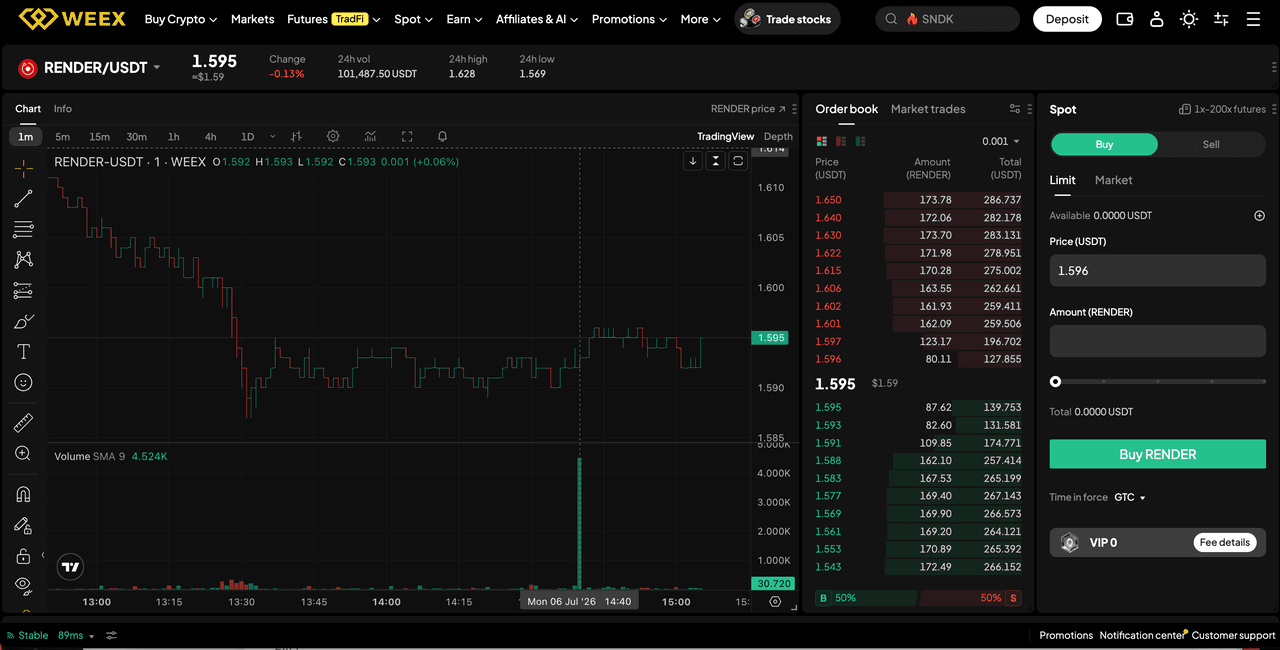The height and width of the screenshot is (650, 1280).
Task: Click the collapse pane arrows button
Action: click(716, 161)
